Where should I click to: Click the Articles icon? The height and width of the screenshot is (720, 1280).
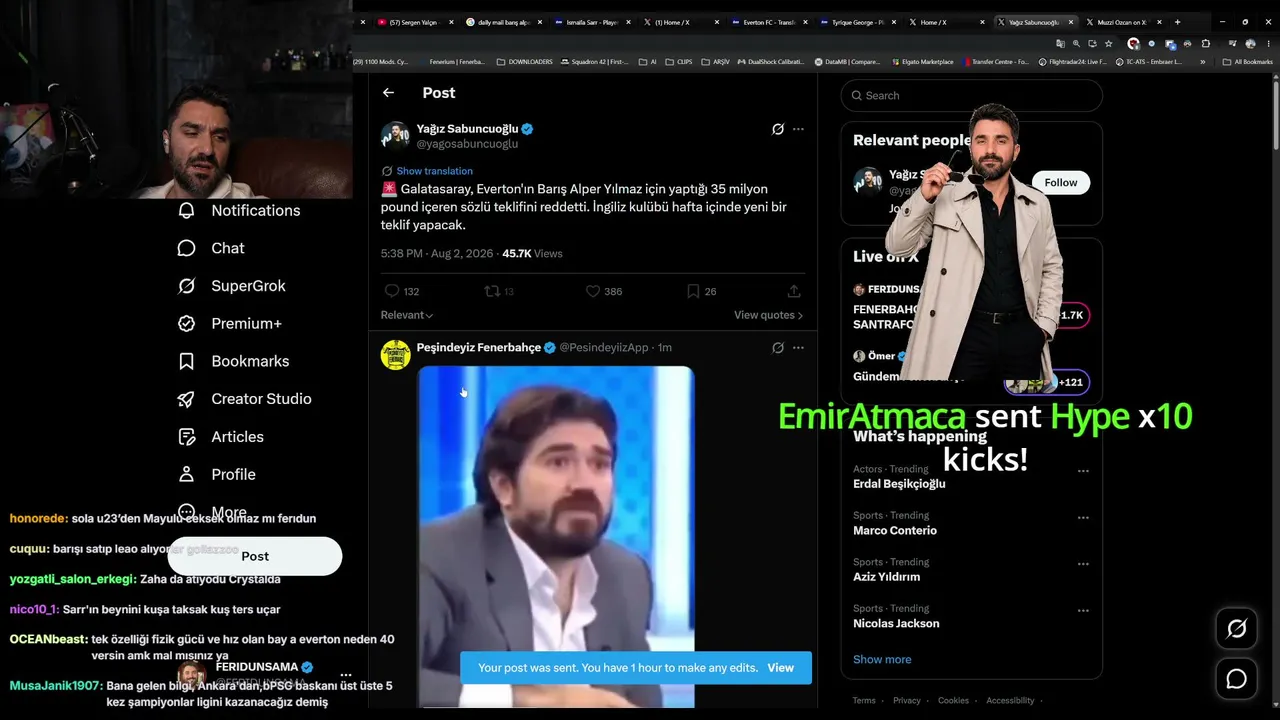pyautogui.click(x=186, y=437)
